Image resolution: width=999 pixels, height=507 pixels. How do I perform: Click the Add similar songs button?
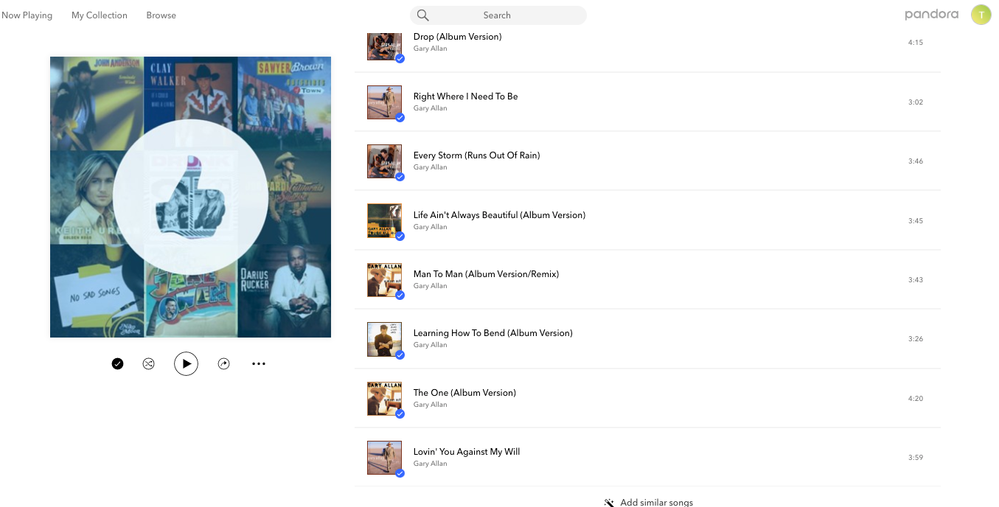click(656, 502)
